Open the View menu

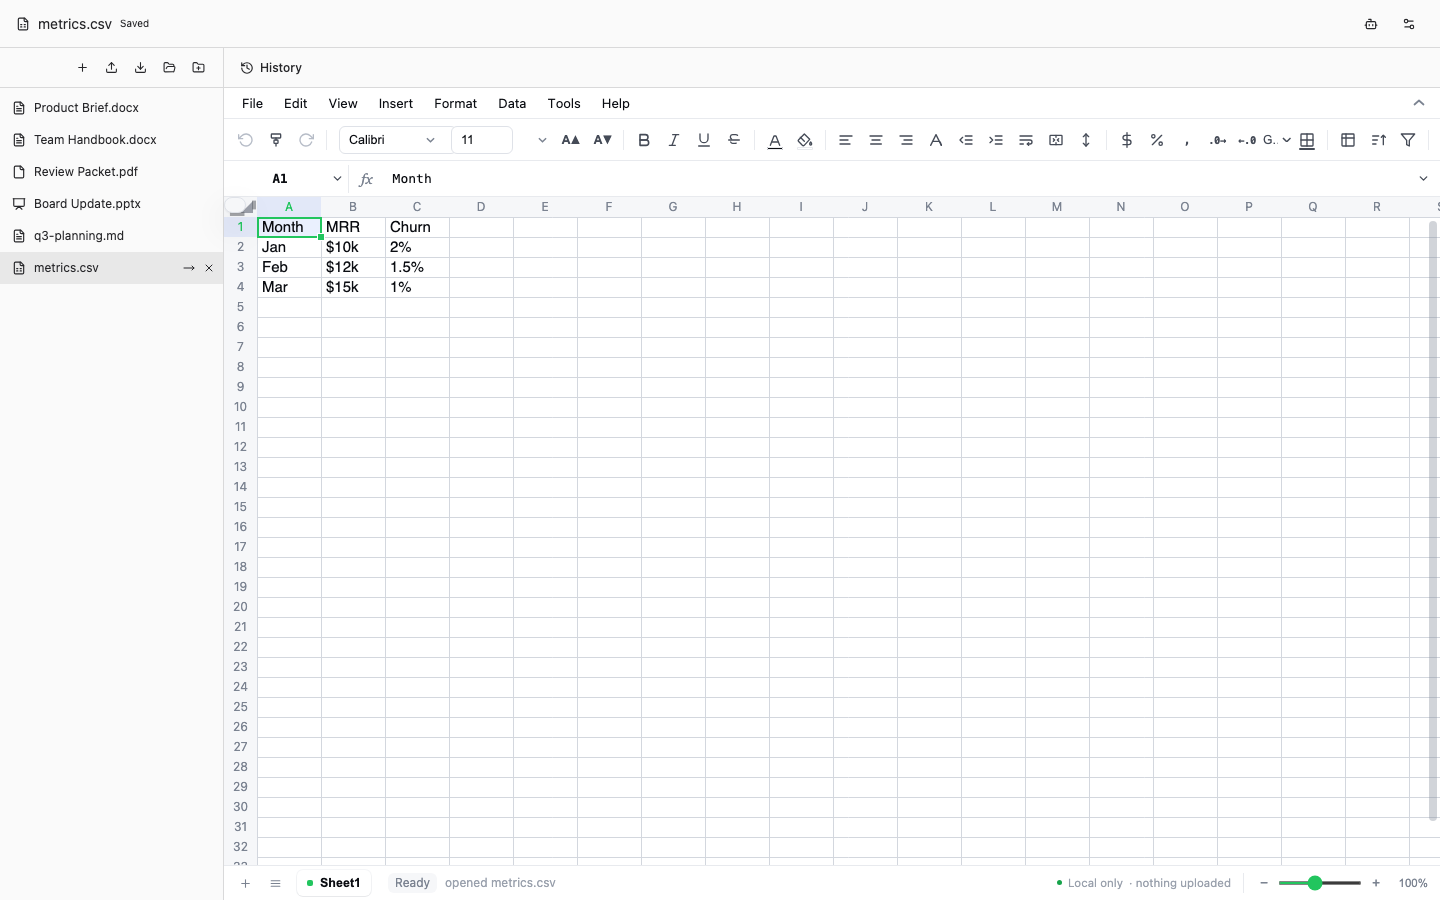tap(343, 103)
